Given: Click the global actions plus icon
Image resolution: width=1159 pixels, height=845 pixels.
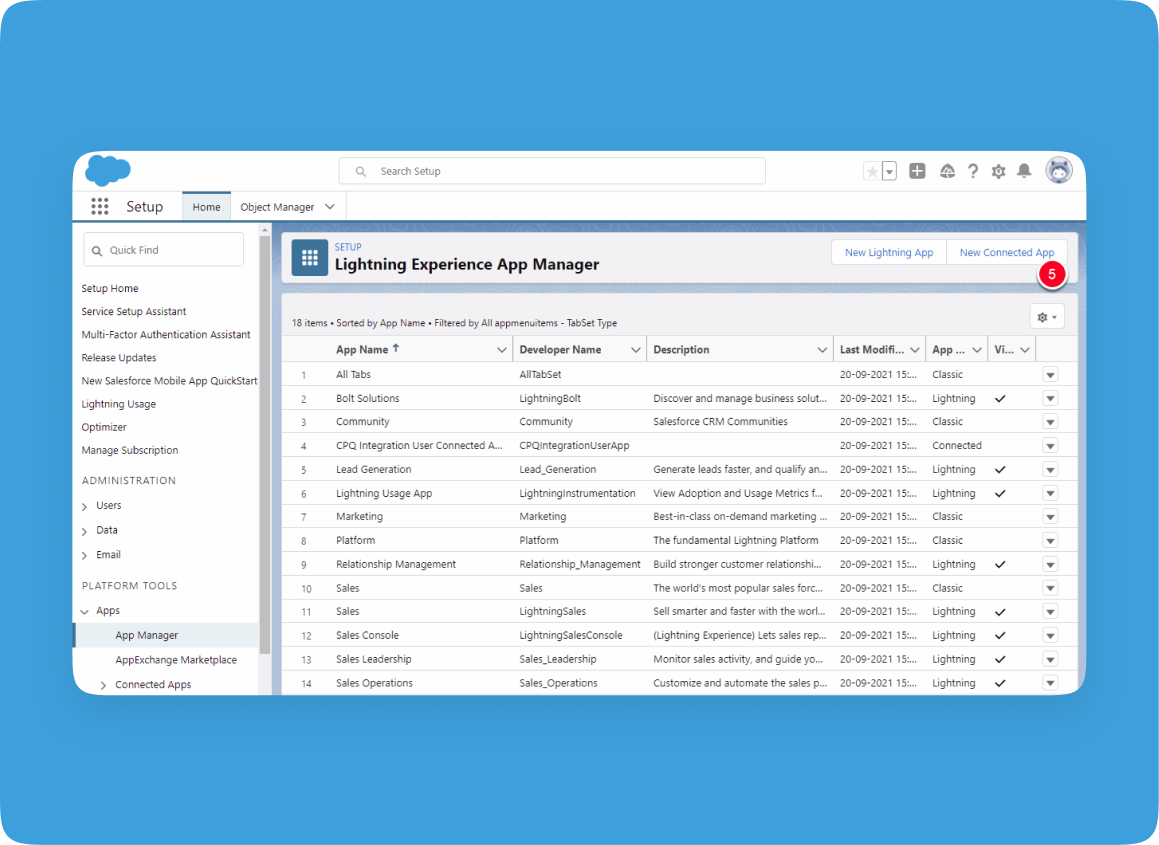Looking at the screenshot, I should point(917,171).
